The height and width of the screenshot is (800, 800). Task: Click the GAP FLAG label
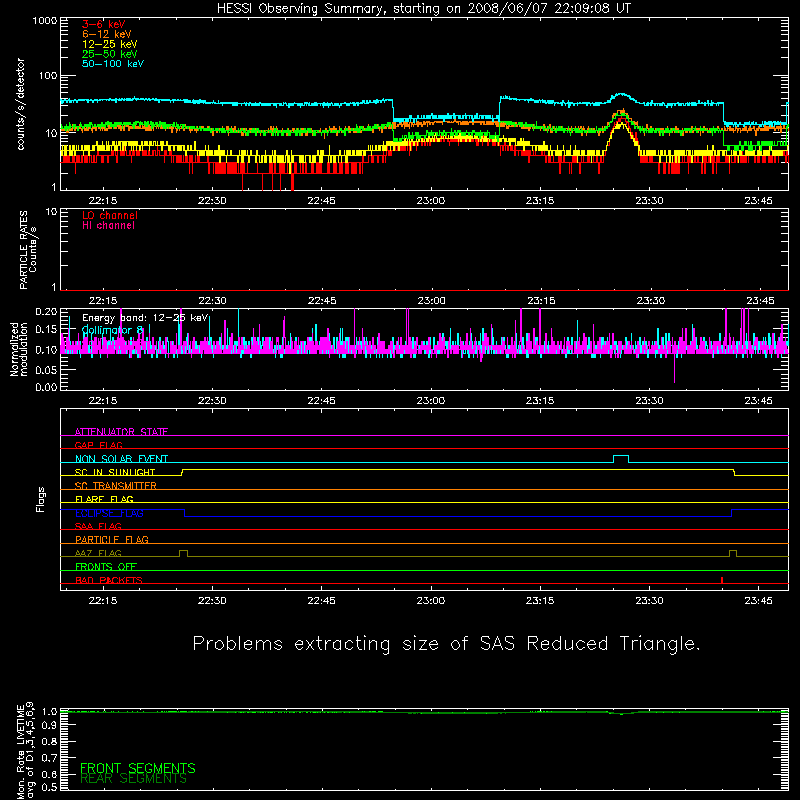[x=98, y=445]
